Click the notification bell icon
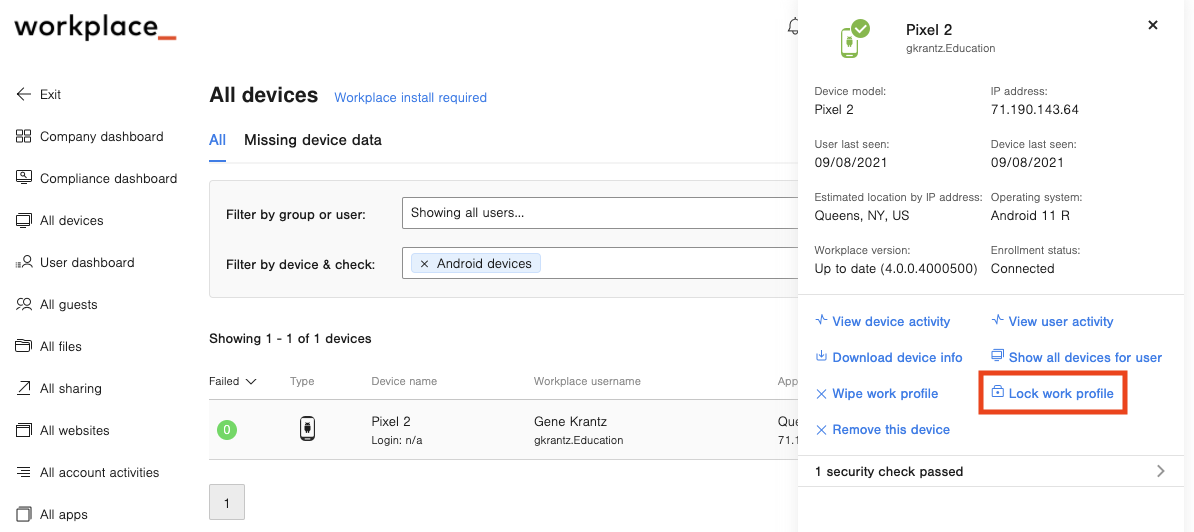The width and height of the screenshot is (1194, 532). coord(793,26)
